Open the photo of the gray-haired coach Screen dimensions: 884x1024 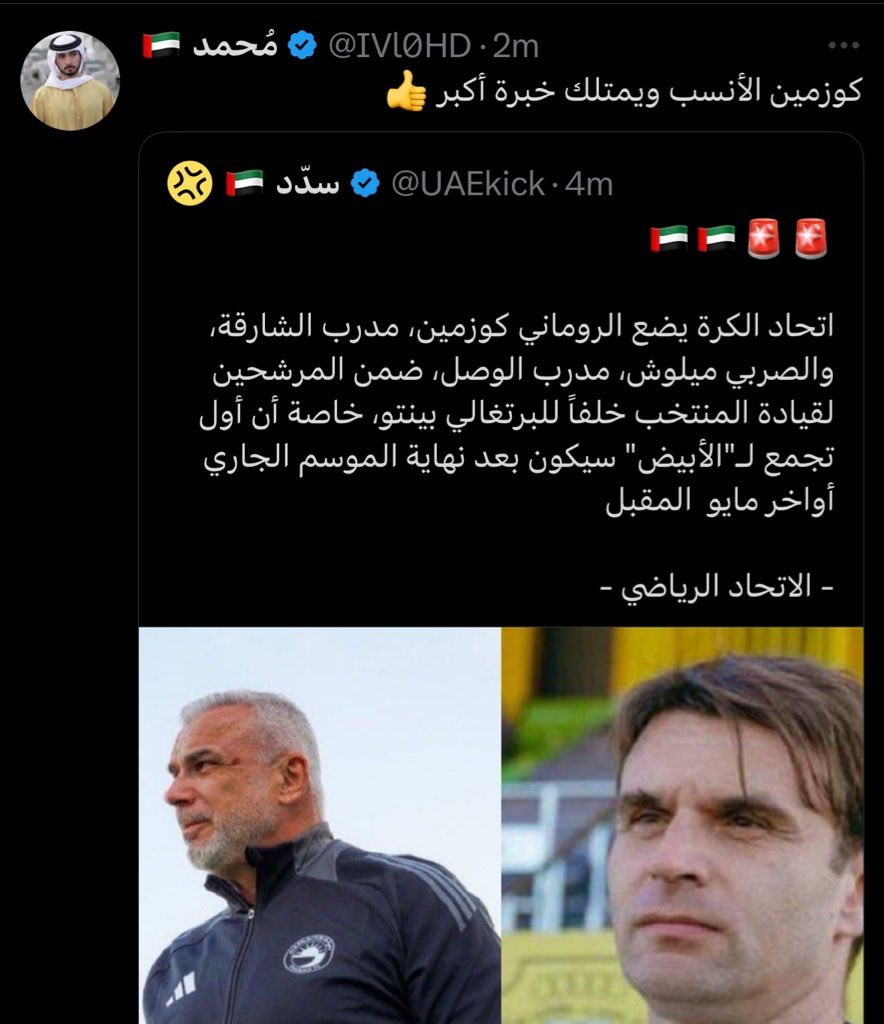coord(320,825)
